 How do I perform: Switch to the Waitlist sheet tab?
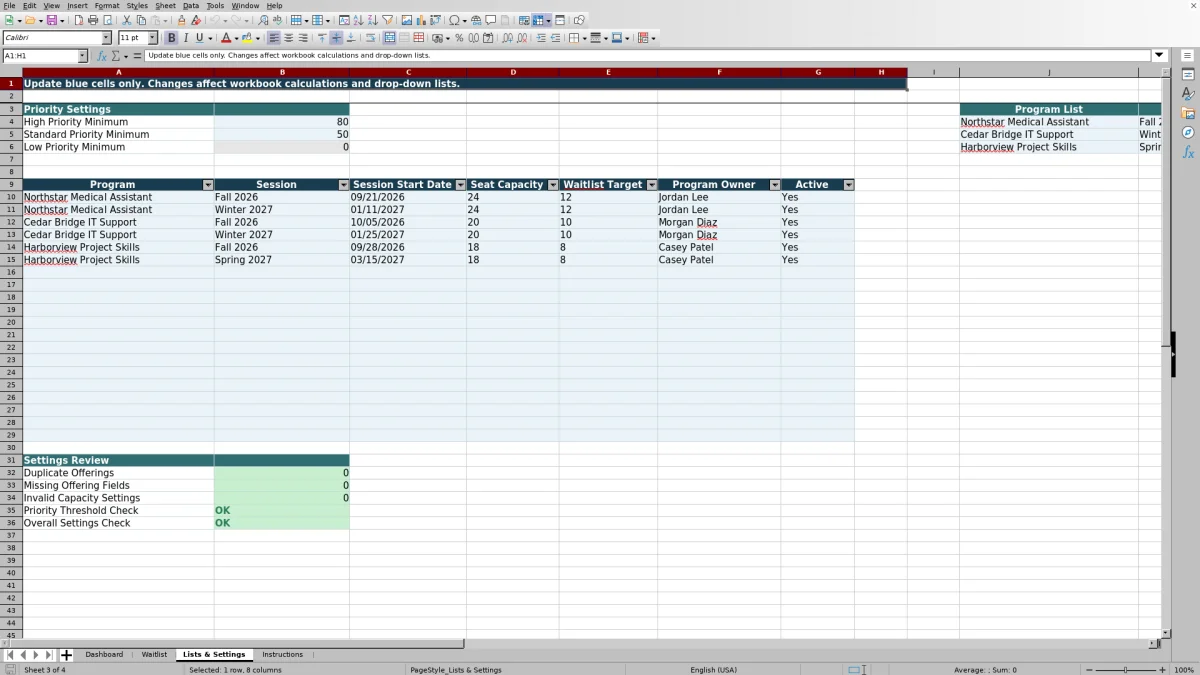pos(154,655)
